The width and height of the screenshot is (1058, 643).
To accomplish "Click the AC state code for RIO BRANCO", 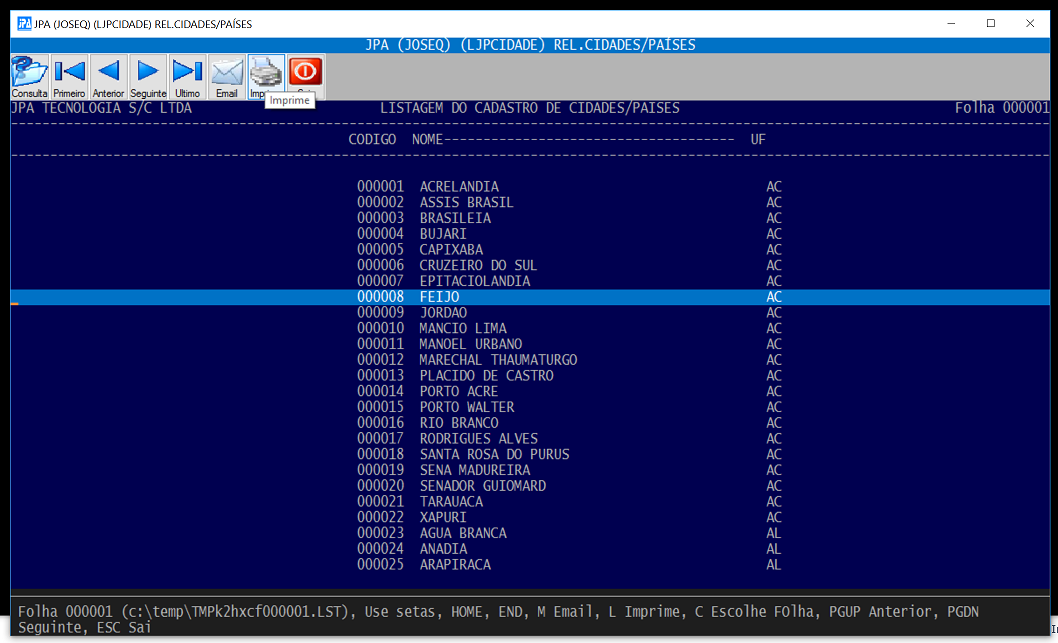I will [x=773, y=422].
